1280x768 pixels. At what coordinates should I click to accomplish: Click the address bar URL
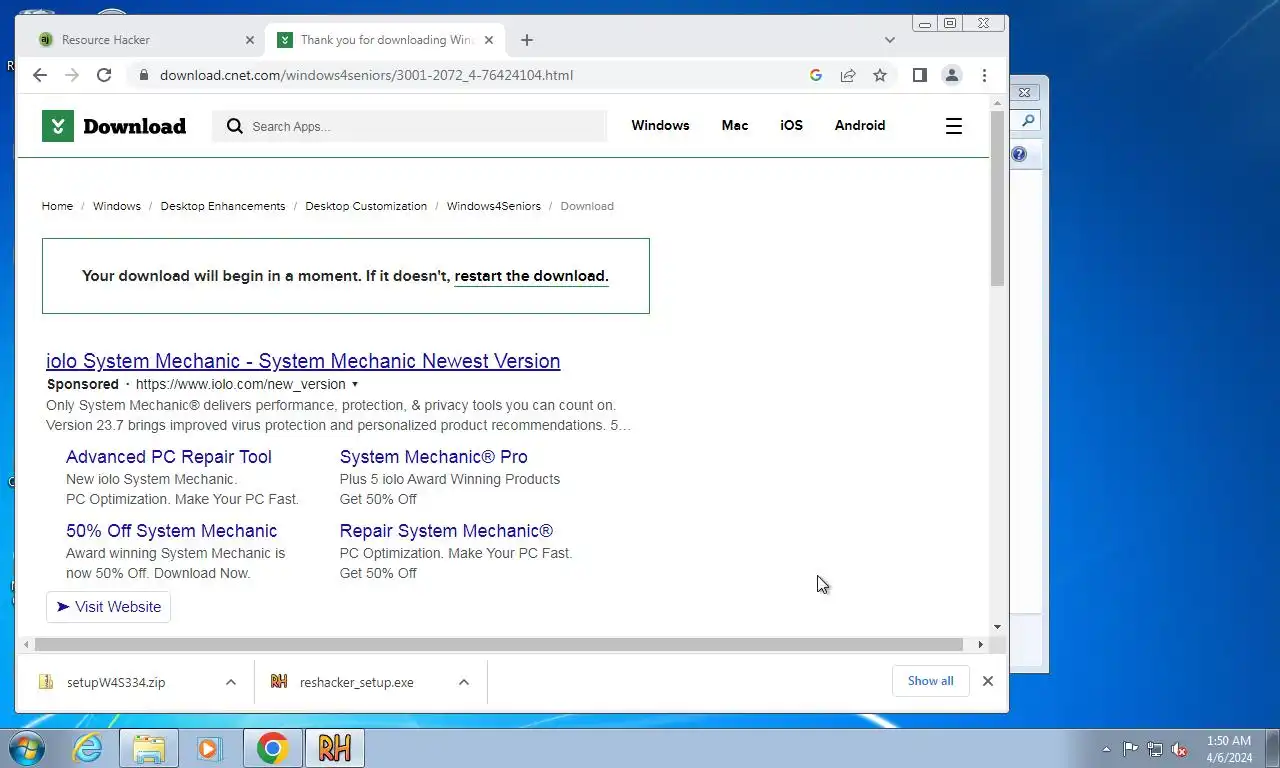(366, 75)
